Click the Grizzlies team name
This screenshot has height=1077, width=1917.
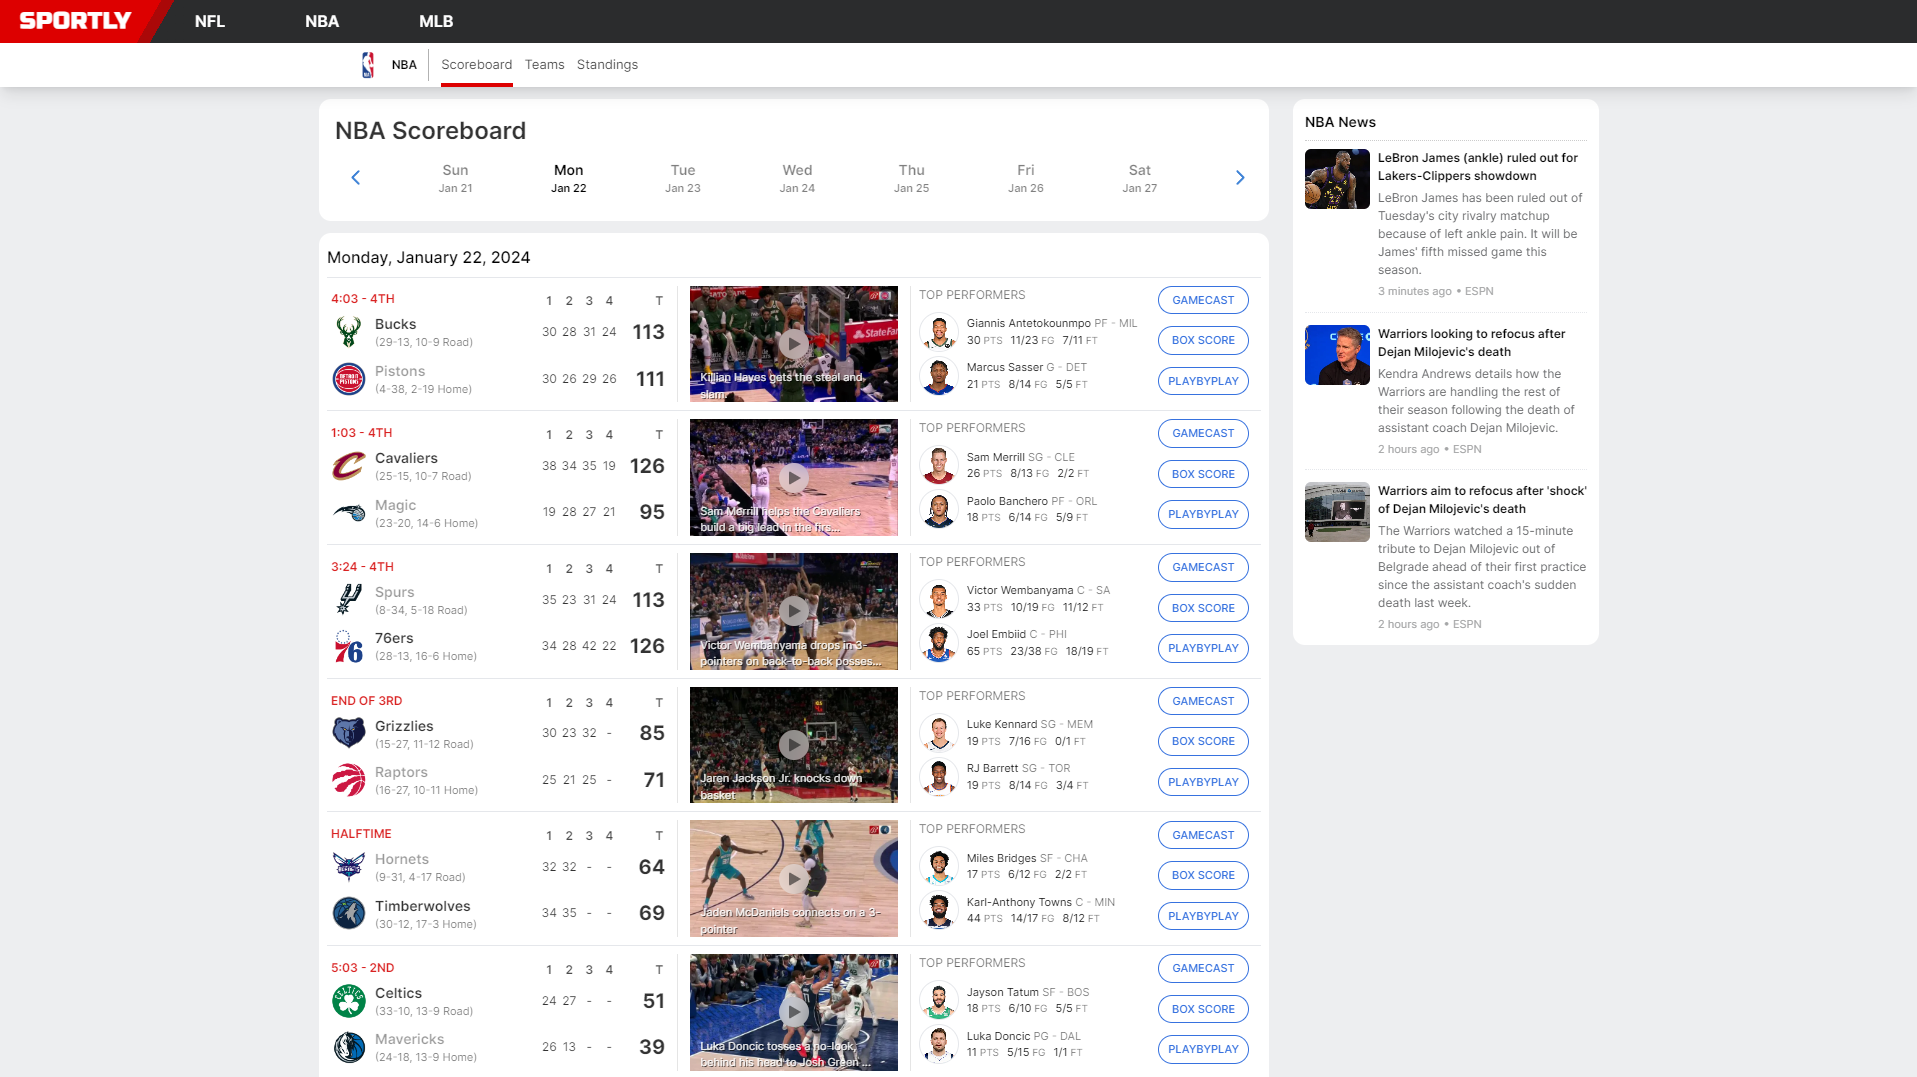coord(404,726)
